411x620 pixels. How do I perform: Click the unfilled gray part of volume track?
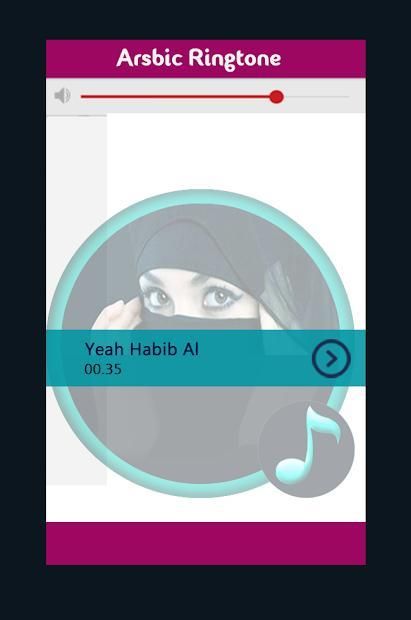click(x=316, y=96)
